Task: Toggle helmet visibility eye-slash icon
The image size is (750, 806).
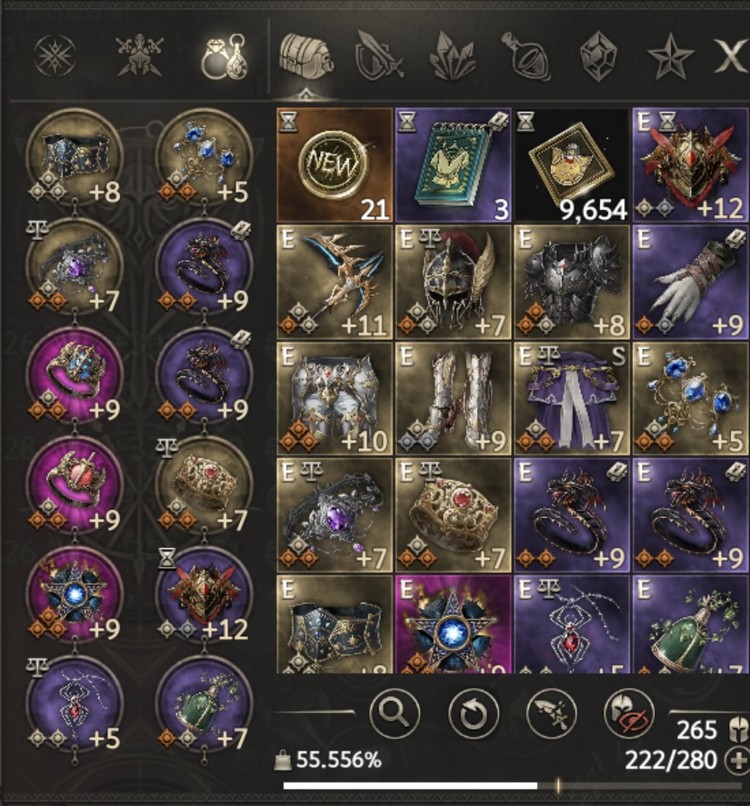Action: (x=629, y=713)
